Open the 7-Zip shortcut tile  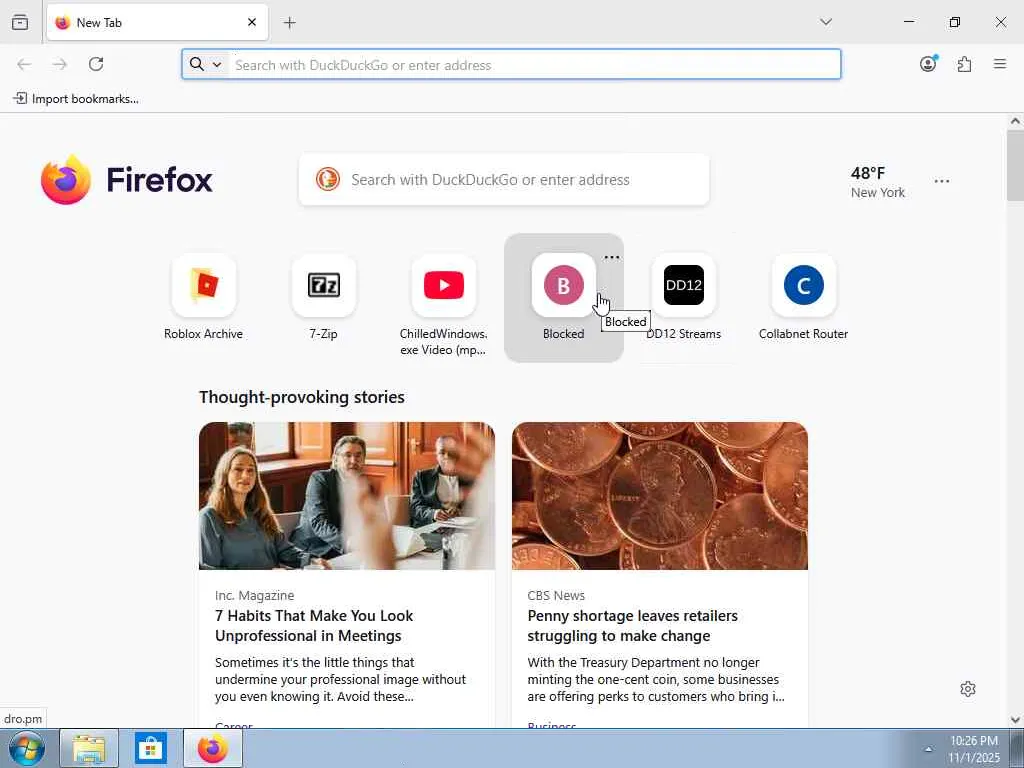coord(323,298)
